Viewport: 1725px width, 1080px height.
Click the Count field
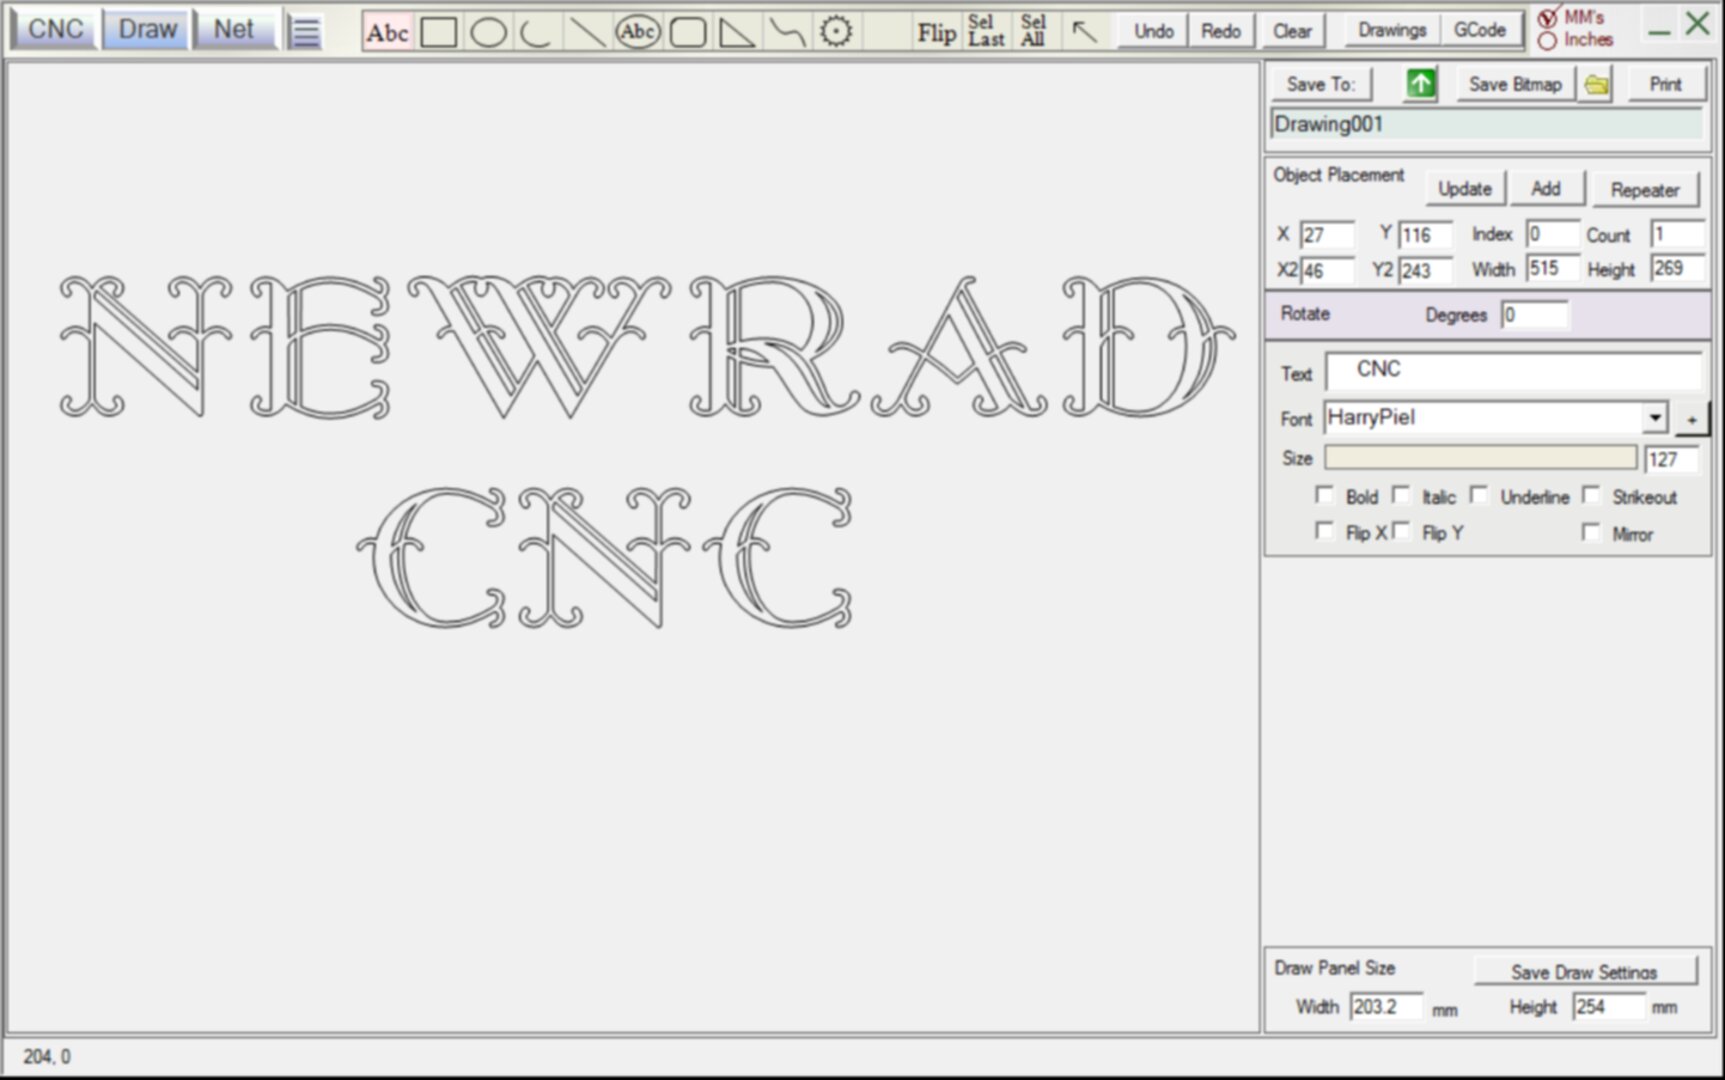[x=1677, y=234]
